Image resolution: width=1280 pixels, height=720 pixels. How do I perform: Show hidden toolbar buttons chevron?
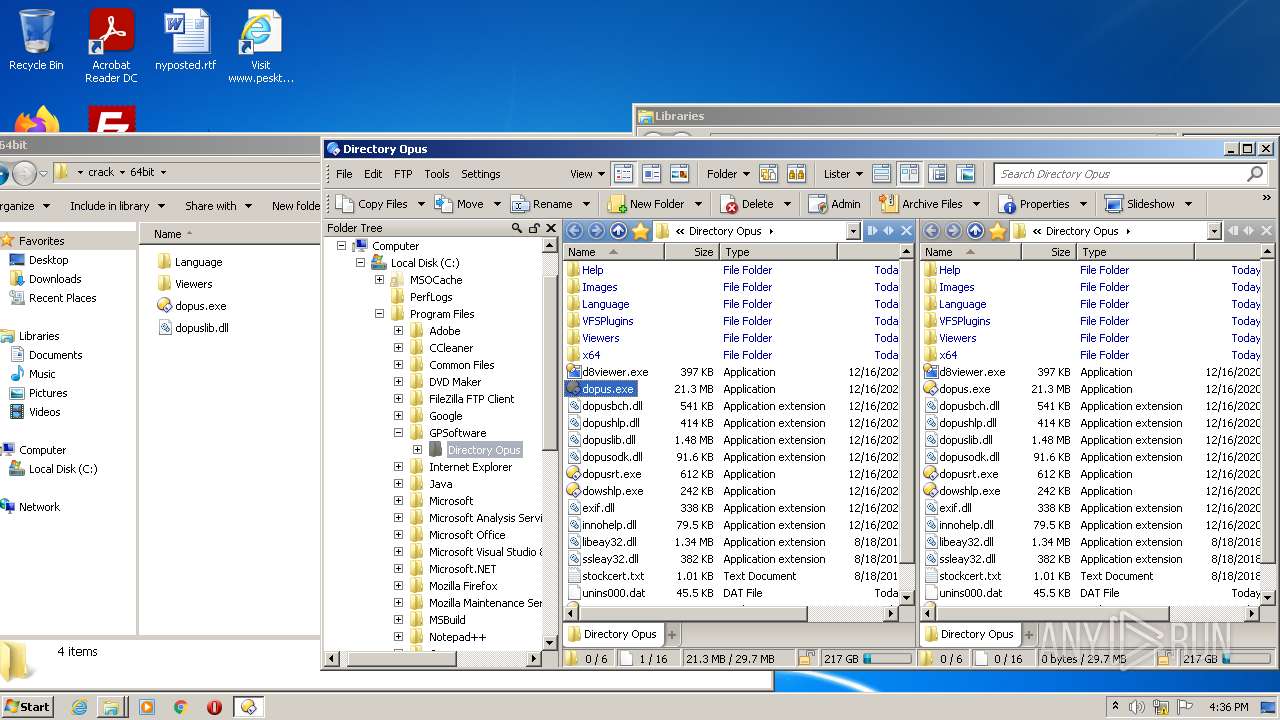point(1267,200)
